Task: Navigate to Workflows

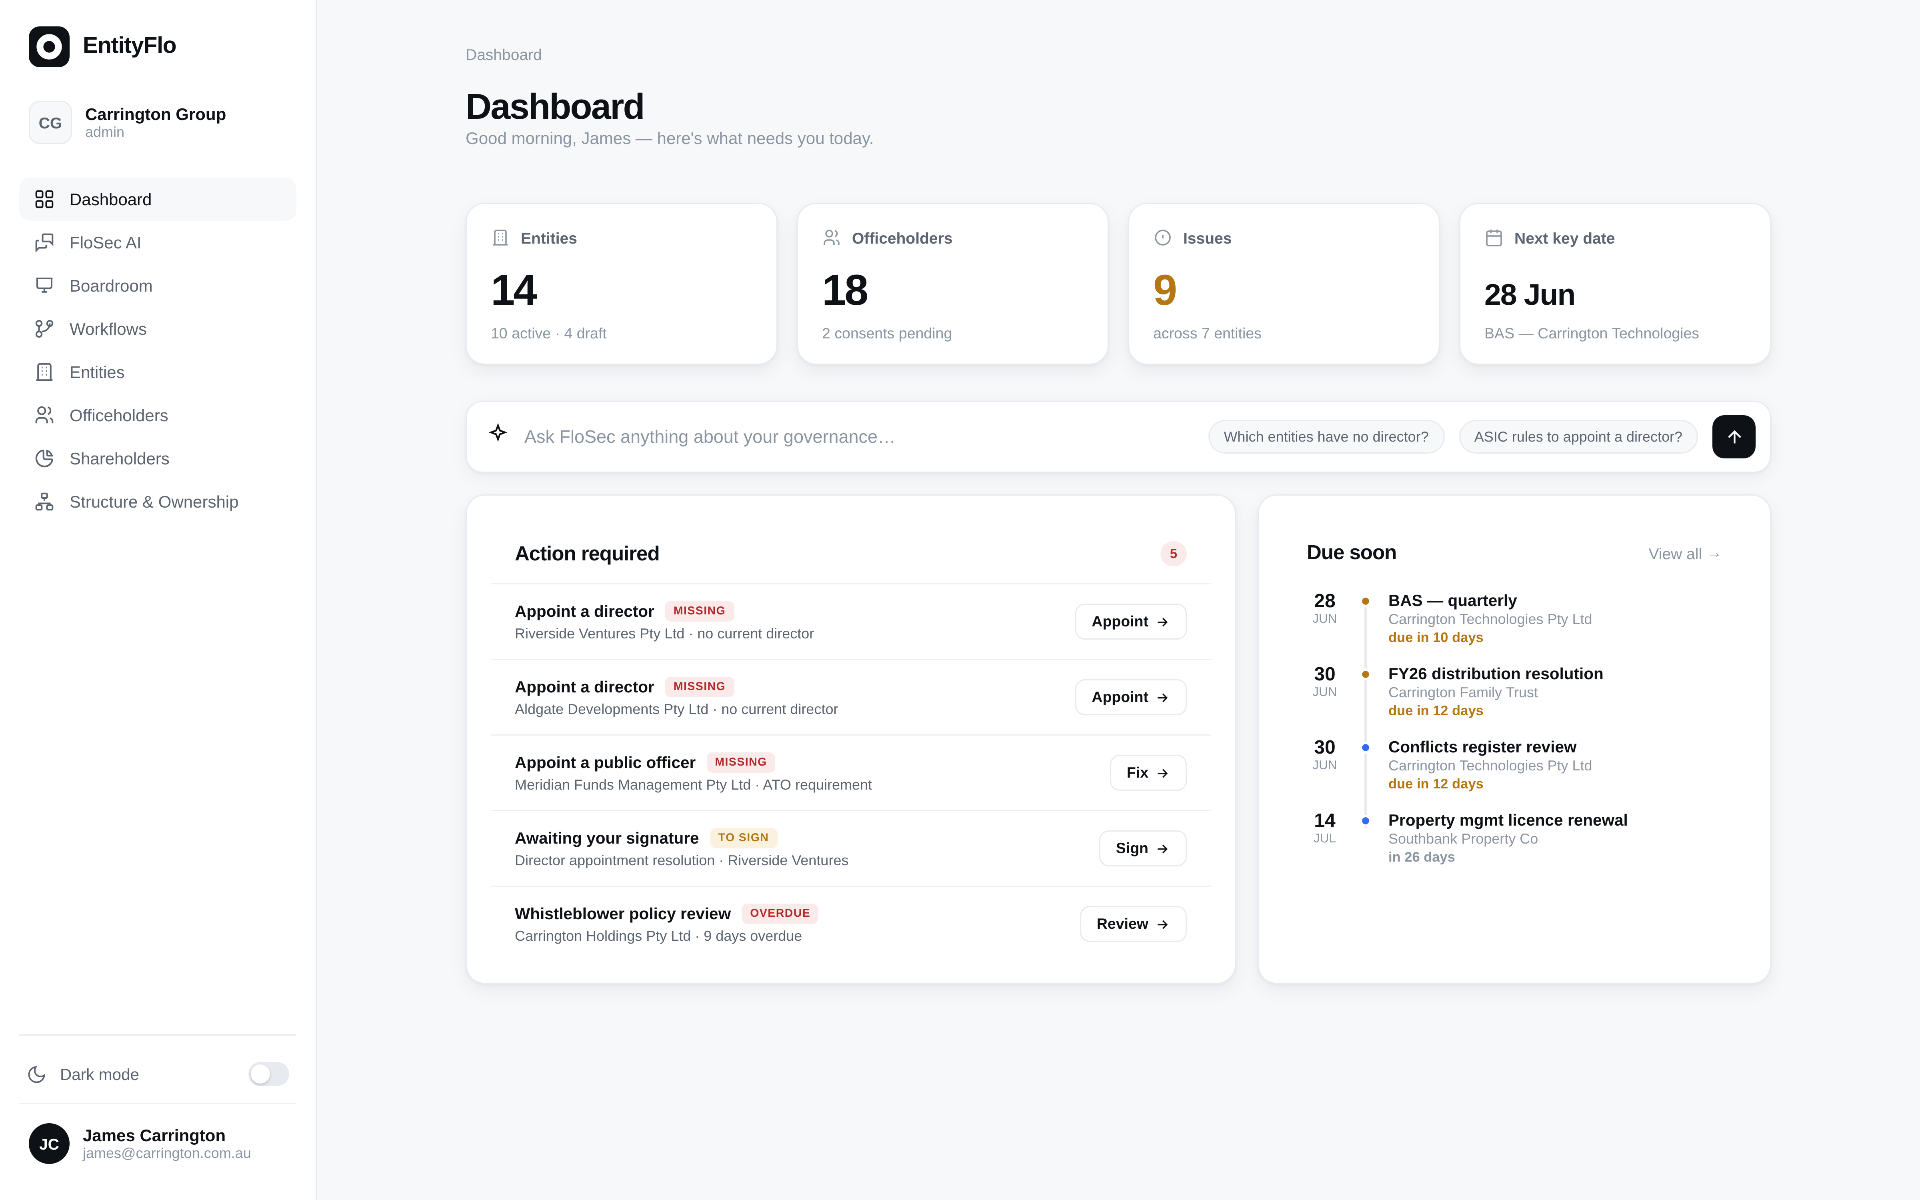Action: 158,329
